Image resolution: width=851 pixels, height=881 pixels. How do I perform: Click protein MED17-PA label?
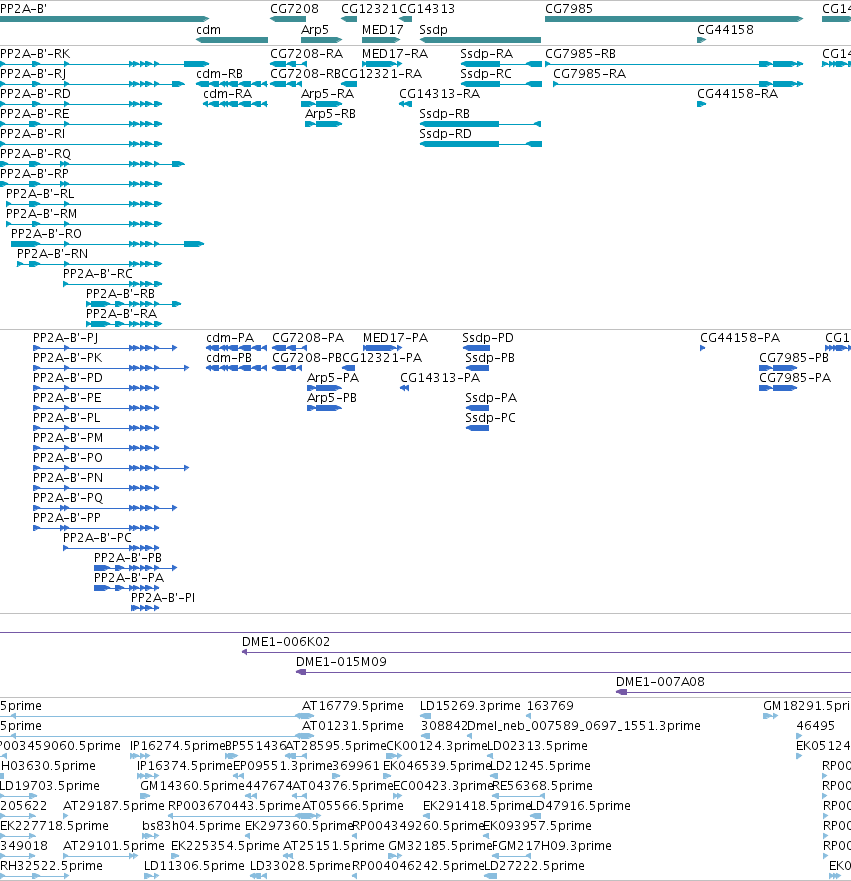(x=395, y=338)
